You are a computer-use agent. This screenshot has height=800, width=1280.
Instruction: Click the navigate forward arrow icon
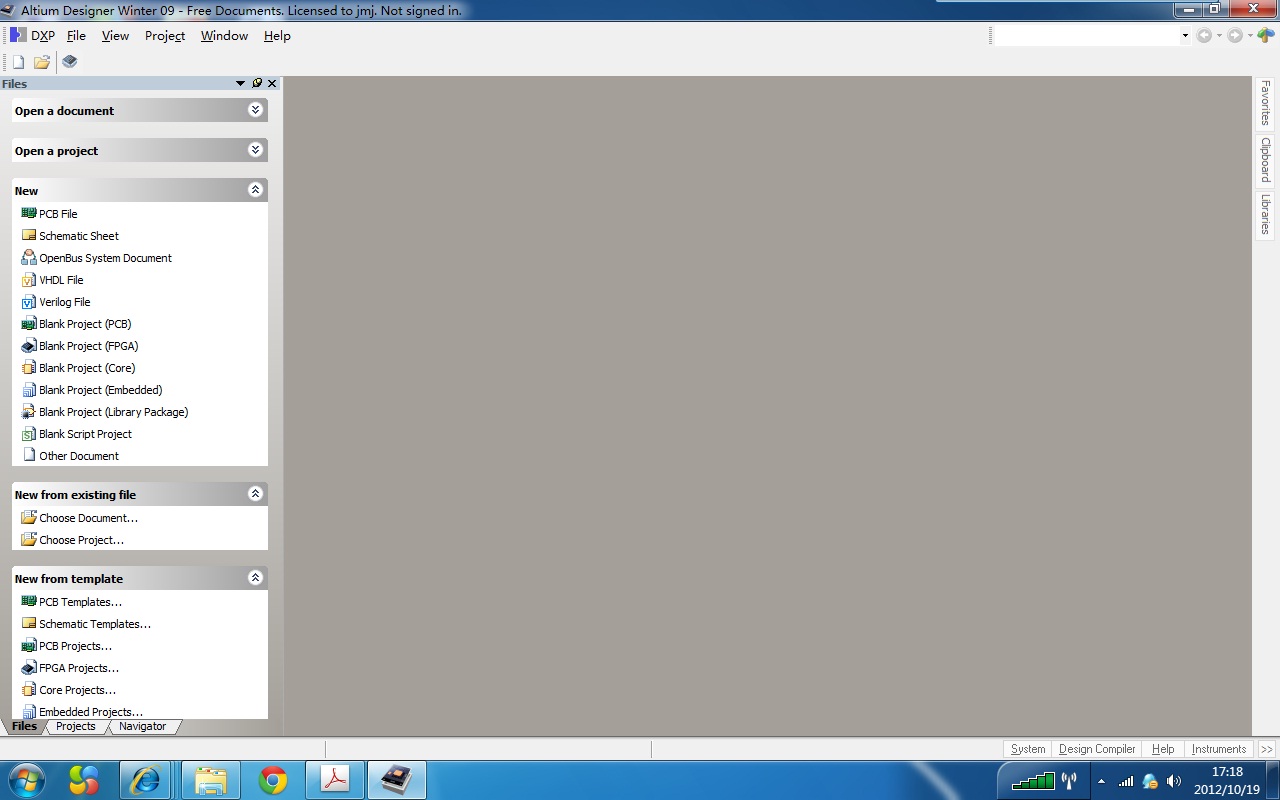click(x=1235, y=35)
